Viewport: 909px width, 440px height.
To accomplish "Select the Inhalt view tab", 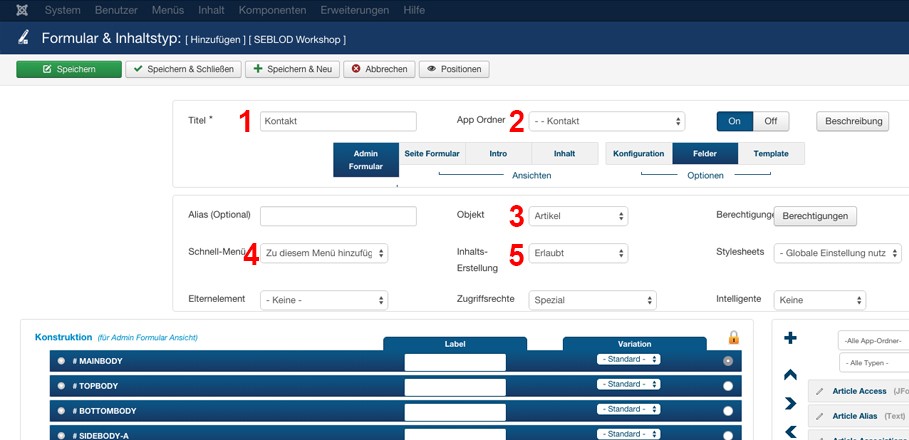I will [x=565, y=154].
